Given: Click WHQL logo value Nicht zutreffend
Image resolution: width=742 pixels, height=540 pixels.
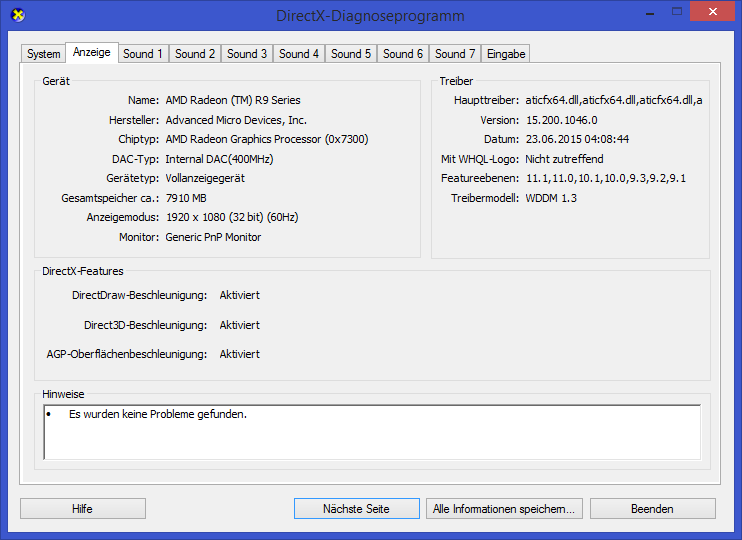Looking at the screenshot, I should [x=565, y=159].
